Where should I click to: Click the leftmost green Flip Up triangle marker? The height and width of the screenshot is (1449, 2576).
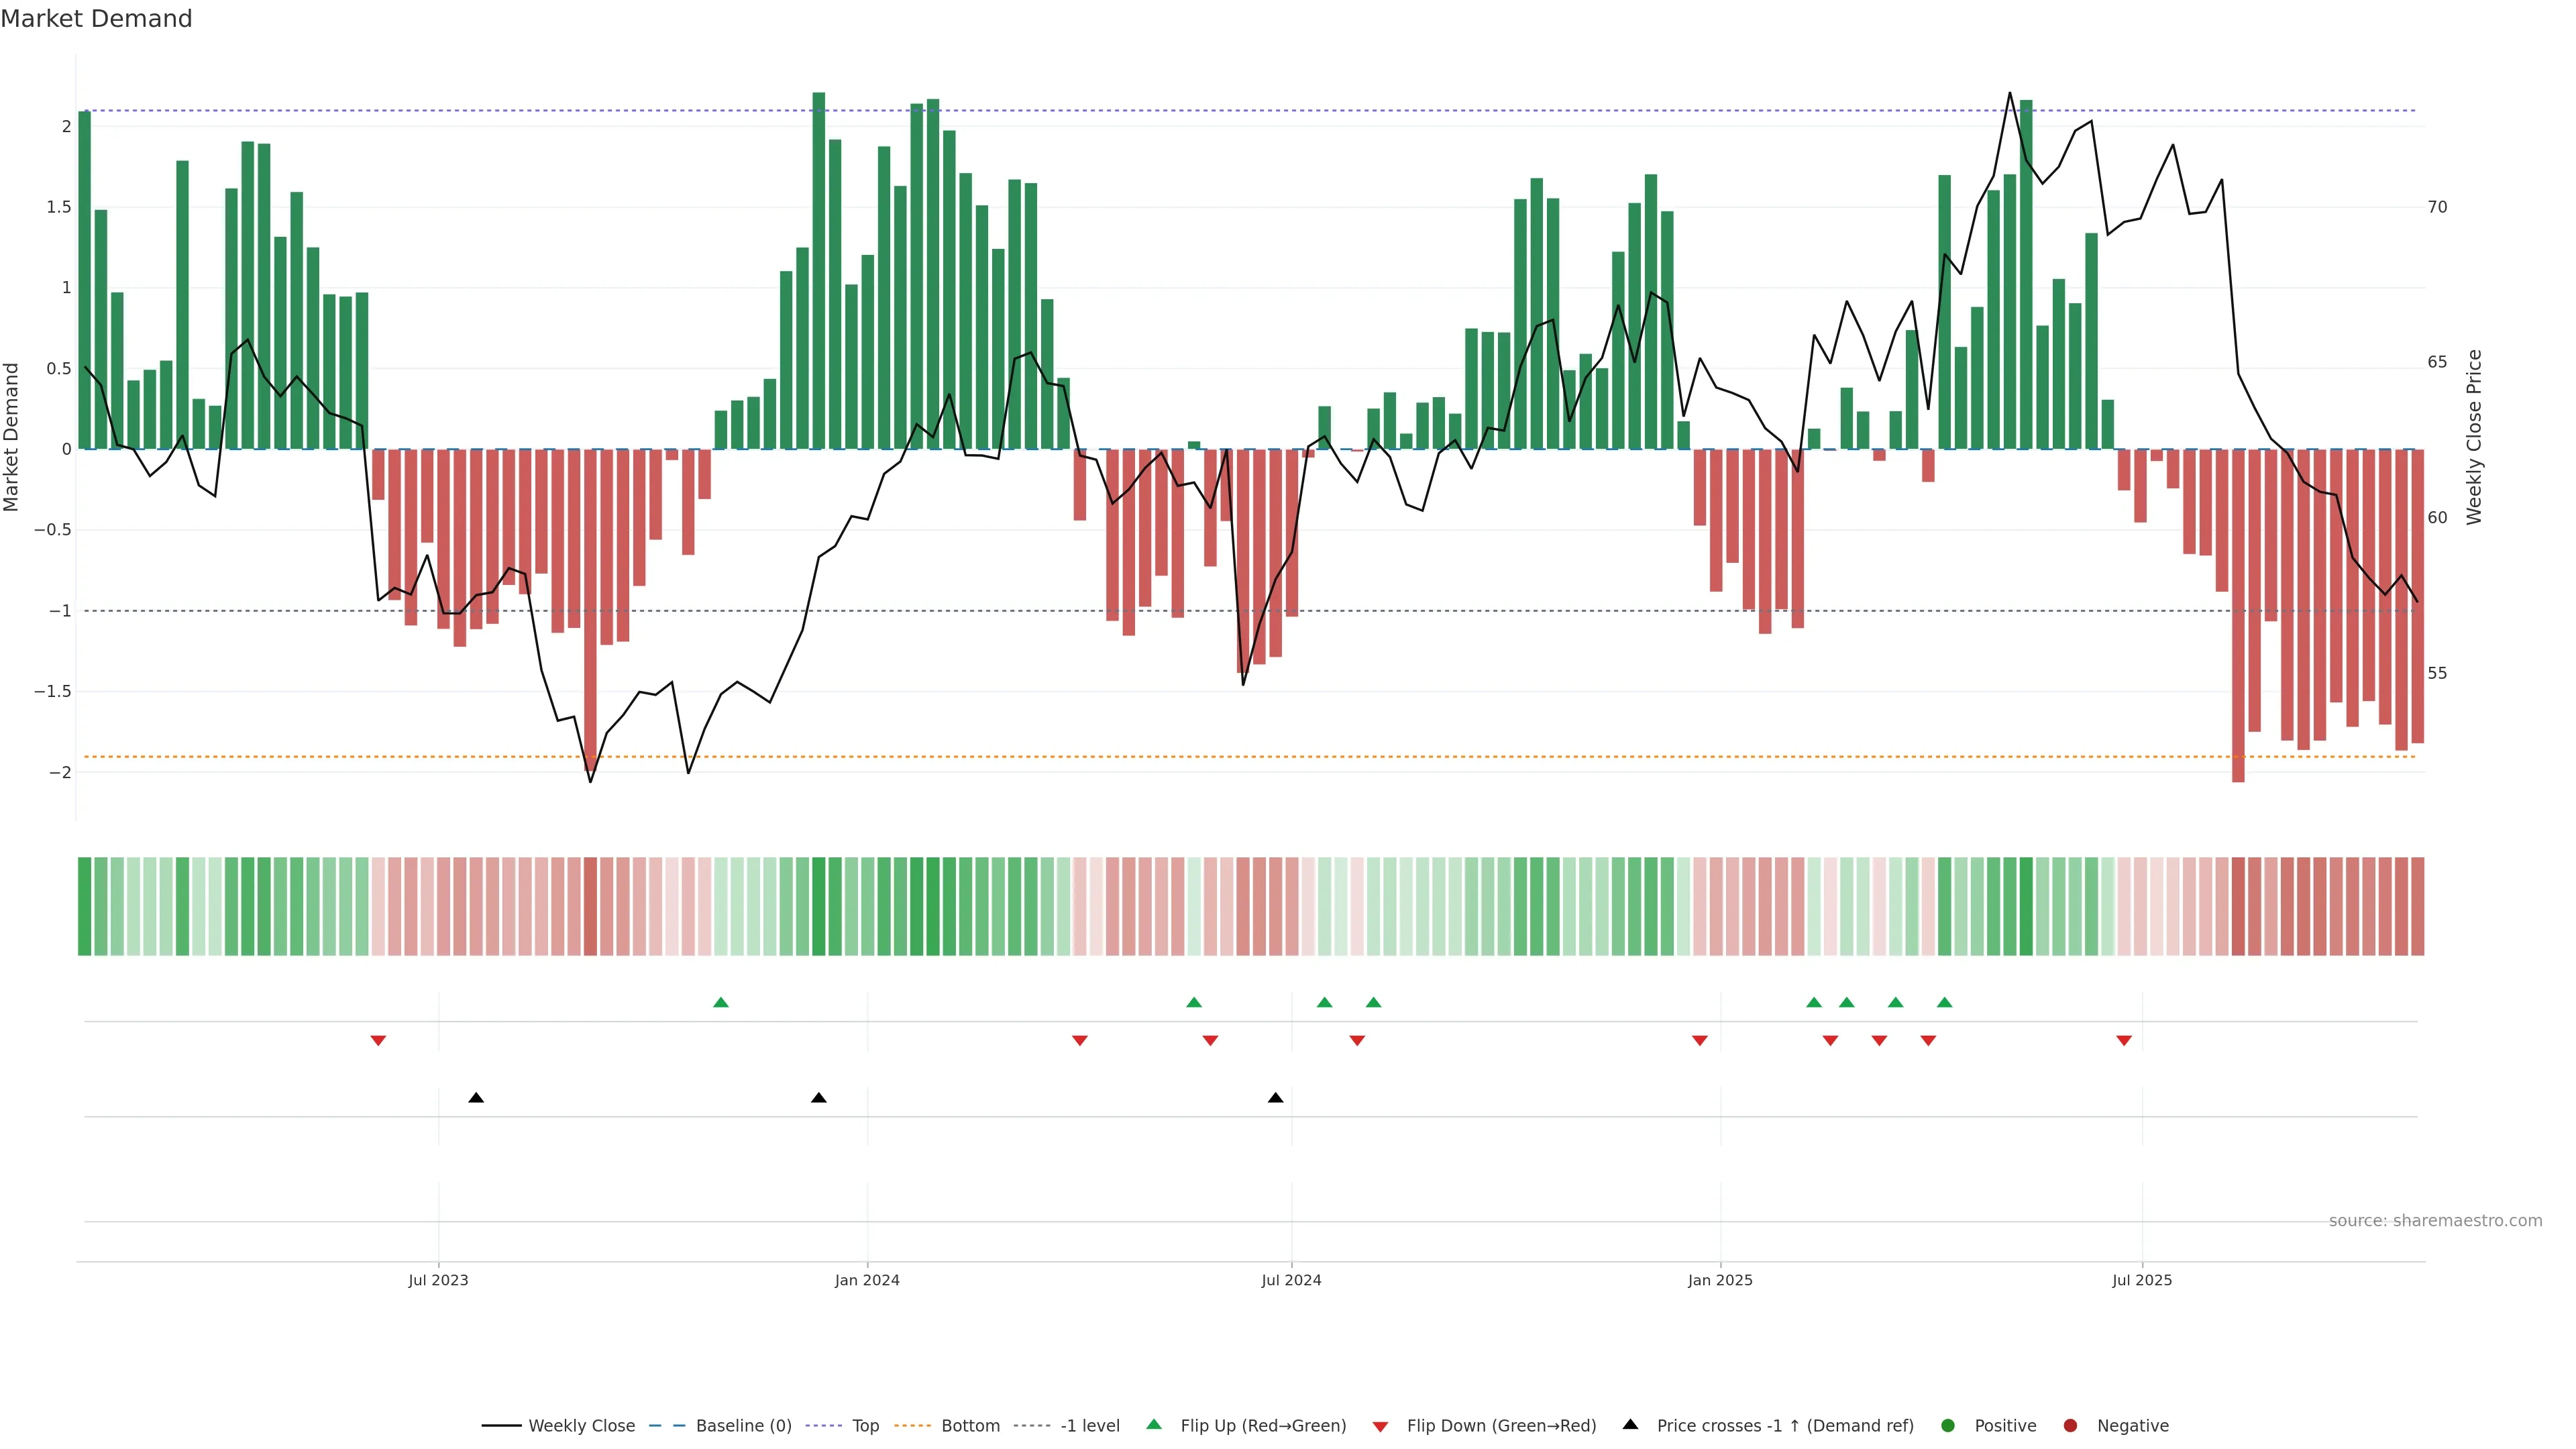[721, 1002]
